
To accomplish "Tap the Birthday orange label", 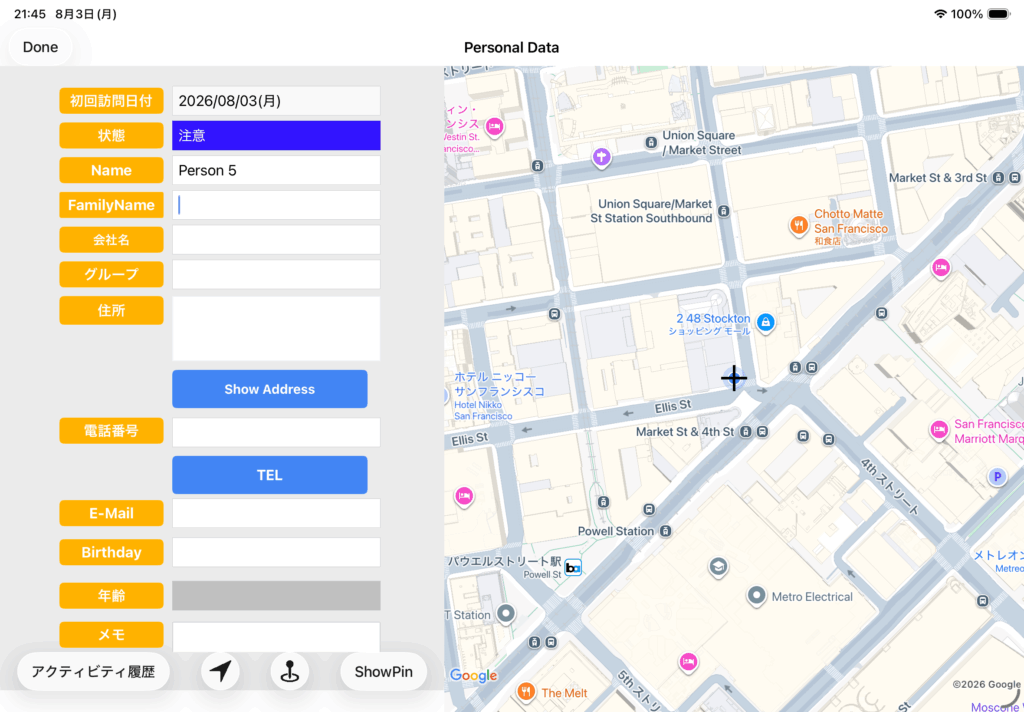I will pyautogui.click(x=112, y=552).
